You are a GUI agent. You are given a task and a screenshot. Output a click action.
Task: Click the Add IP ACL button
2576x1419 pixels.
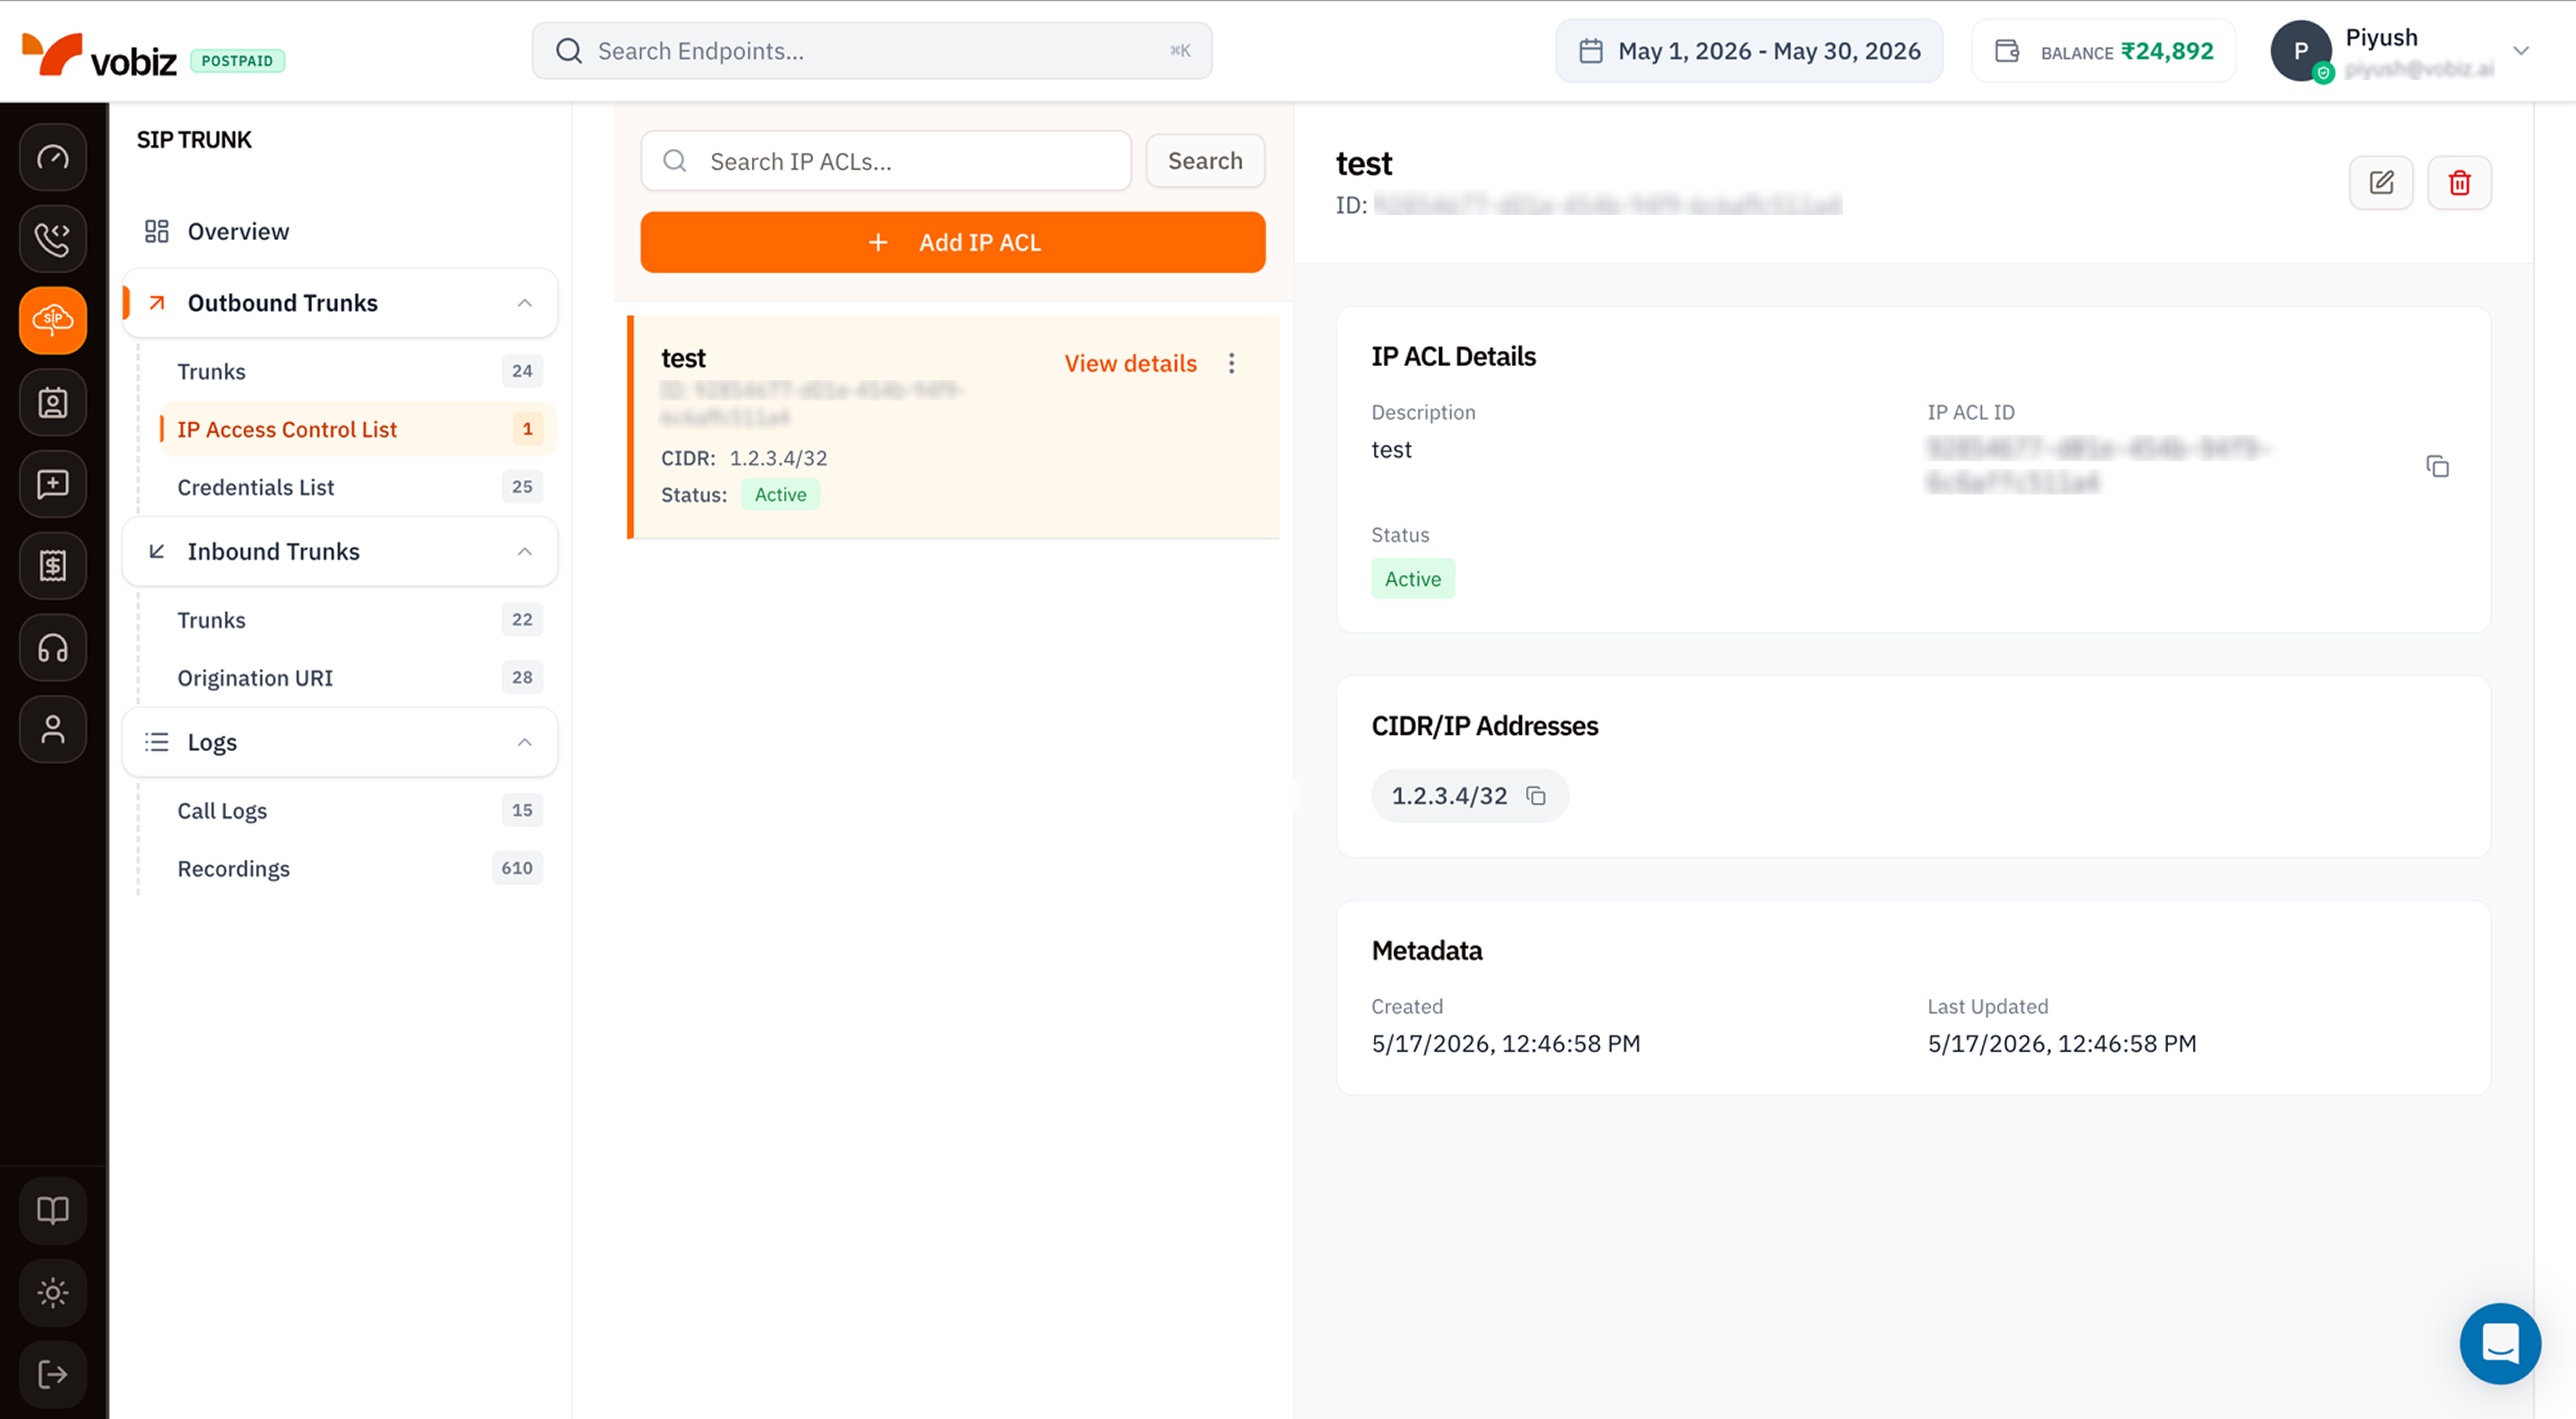[953, 242]
